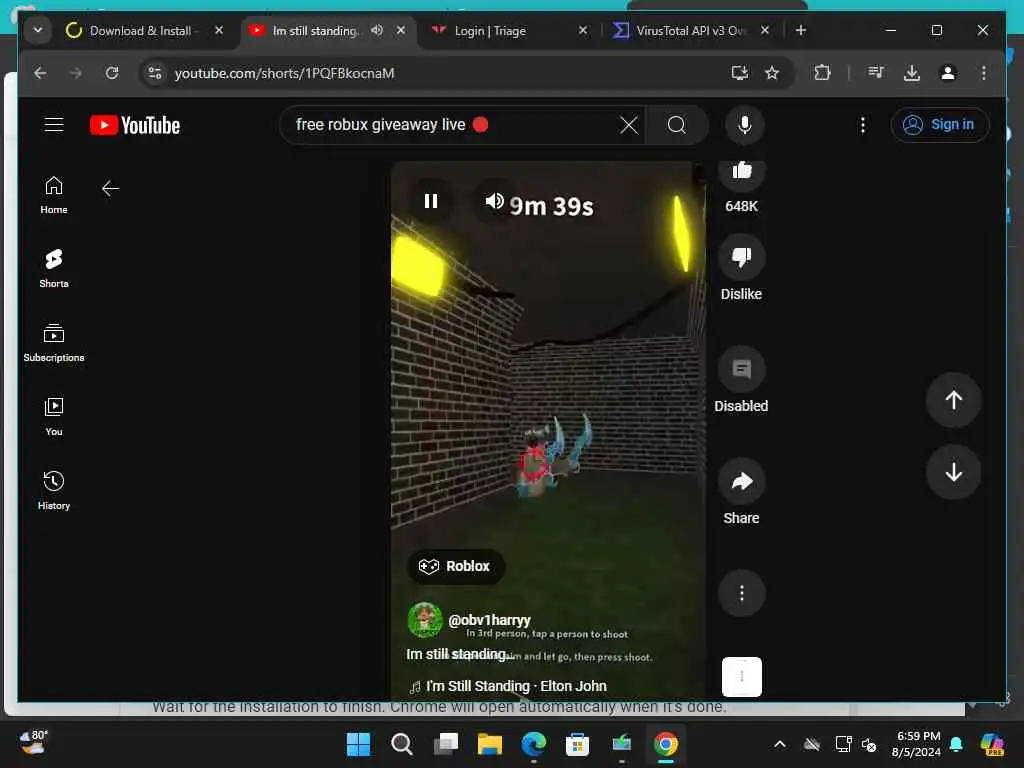The width and height of the screenshot is (1024, 768).
Task: Open the Short's more options menu
Action: coord(741,594)
